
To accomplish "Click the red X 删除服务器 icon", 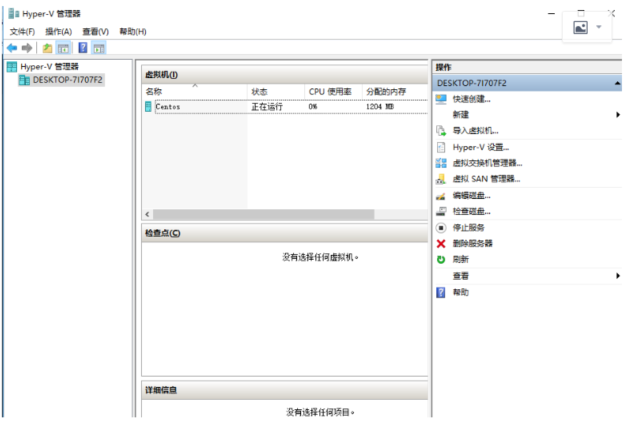I will [441, 244].
